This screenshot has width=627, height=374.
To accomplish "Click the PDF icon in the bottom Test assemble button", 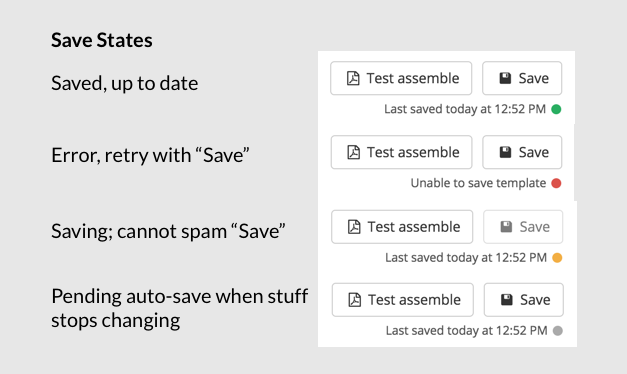I will [354, 300].
